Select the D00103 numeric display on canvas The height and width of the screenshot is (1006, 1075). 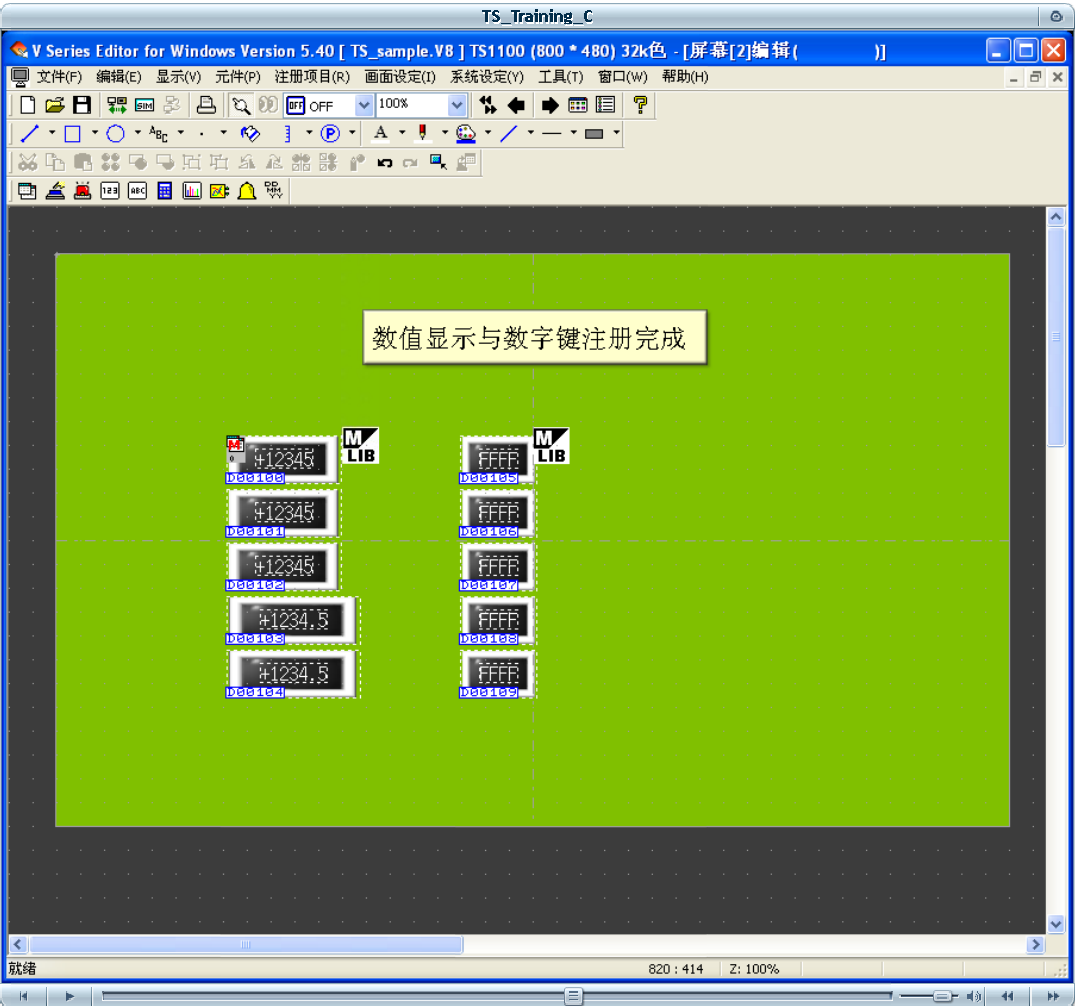[293, 620]
